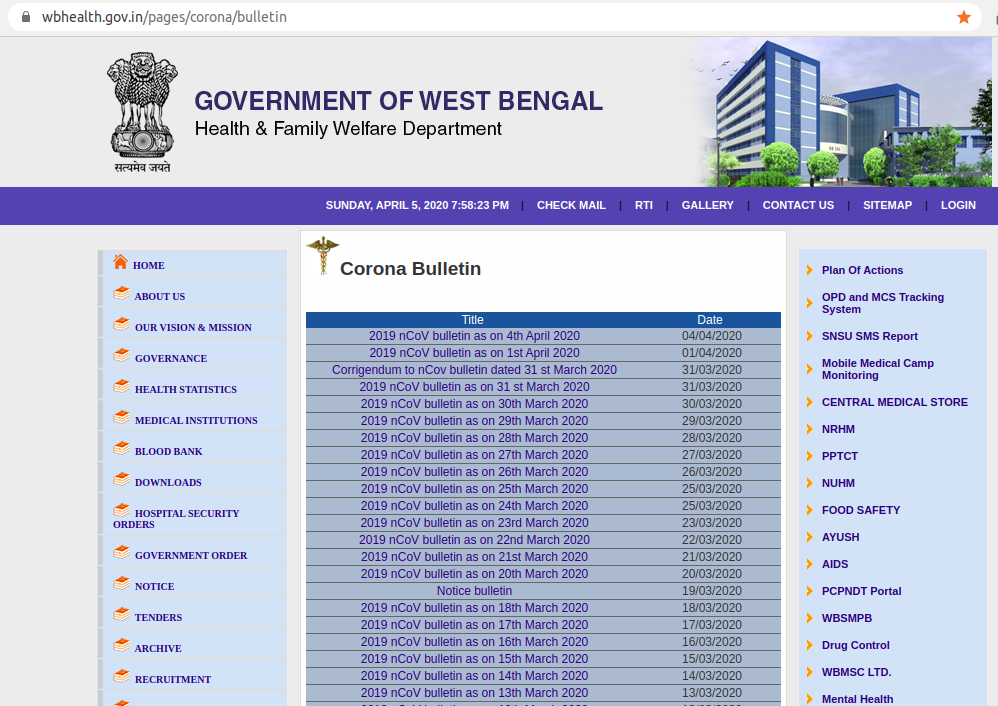The height and width of the screenshot is (706, 998).
Task: Open SITEMAP in top navigation bar
Action: click(887, 205)
